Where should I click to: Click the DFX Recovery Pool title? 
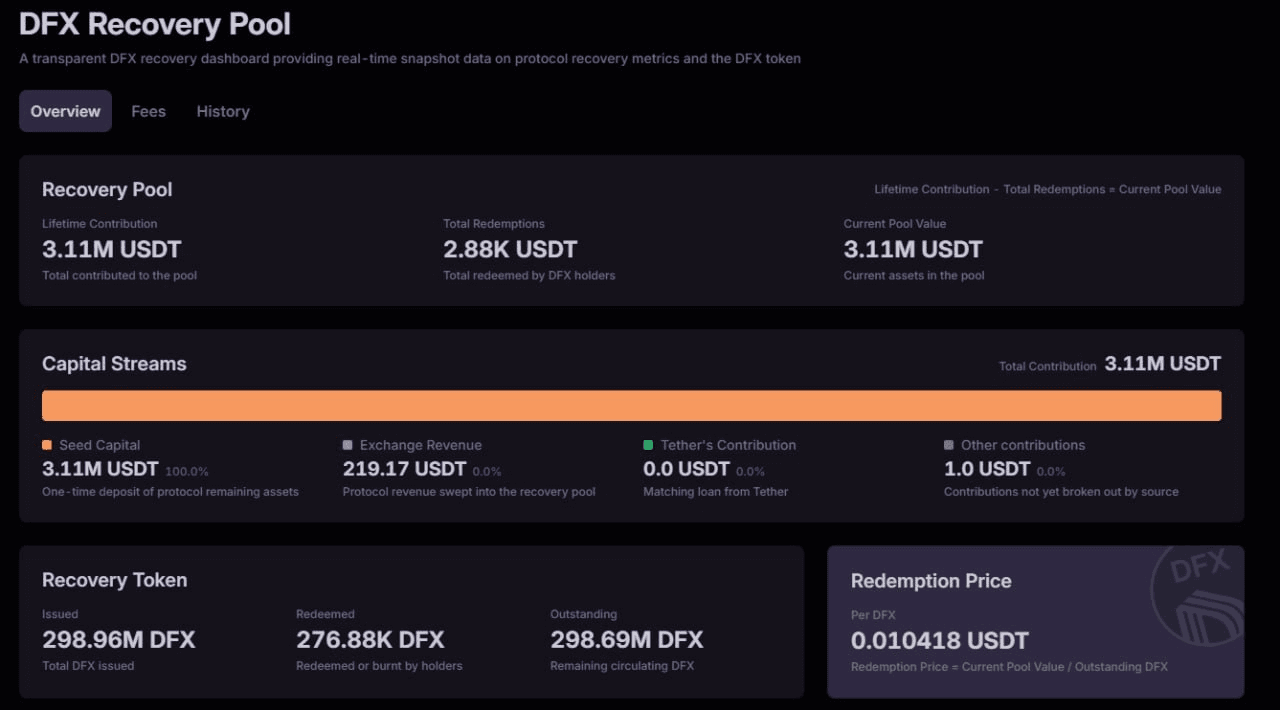pos(155,23)
